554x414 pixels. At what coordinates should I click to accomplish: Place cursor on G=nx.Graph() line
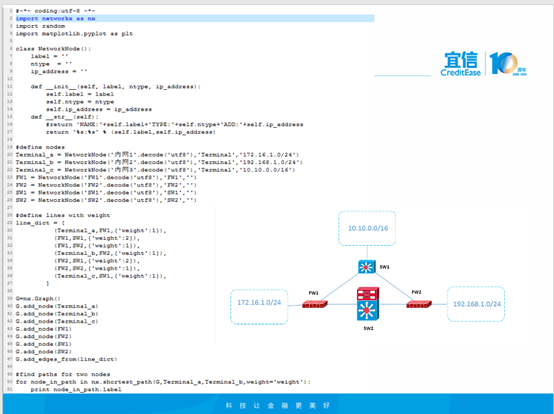[x=38, y=298]
